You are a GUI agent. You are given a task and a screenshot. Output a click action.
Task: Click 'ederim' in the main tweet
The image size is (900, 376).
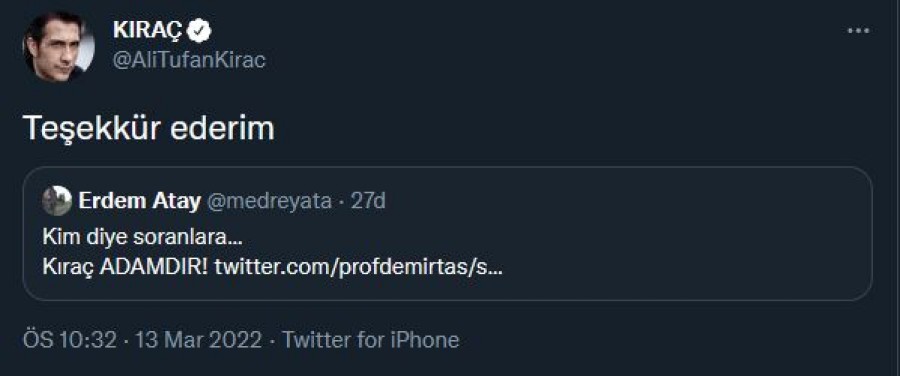pyautogui.click(x=223, y=130)
